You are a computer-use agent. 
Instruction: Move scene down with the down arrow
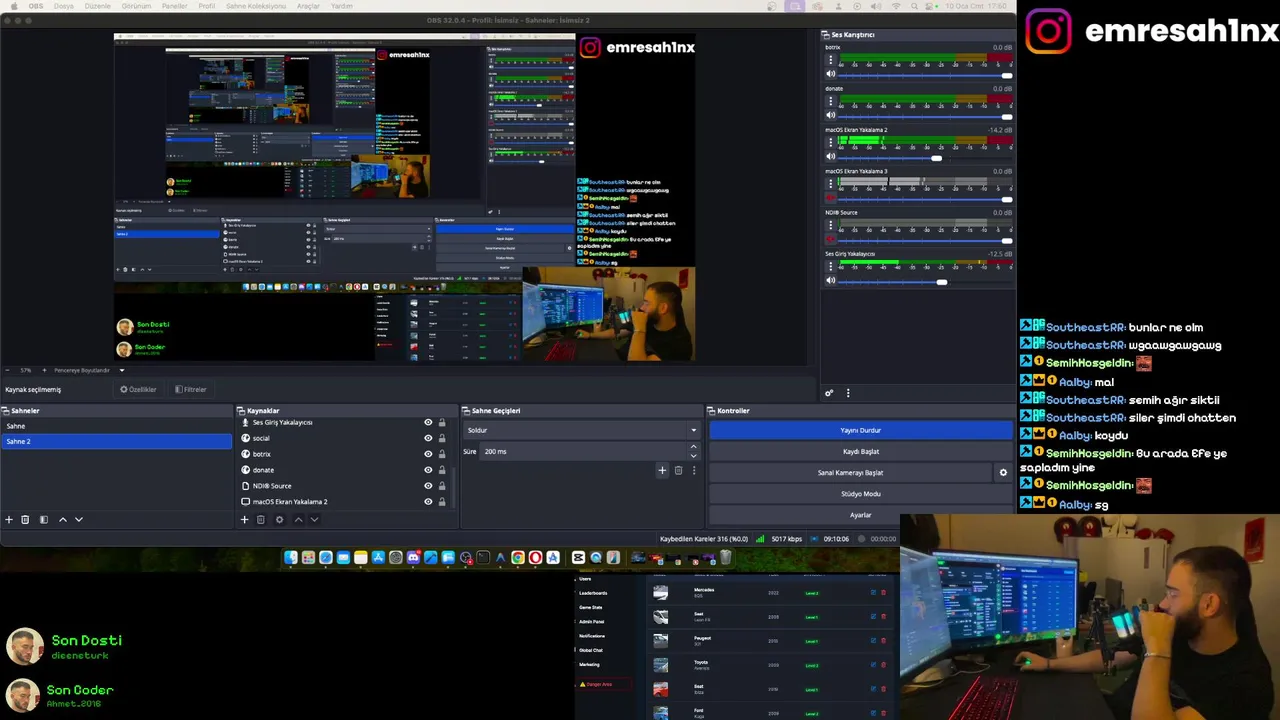(79, 520)
